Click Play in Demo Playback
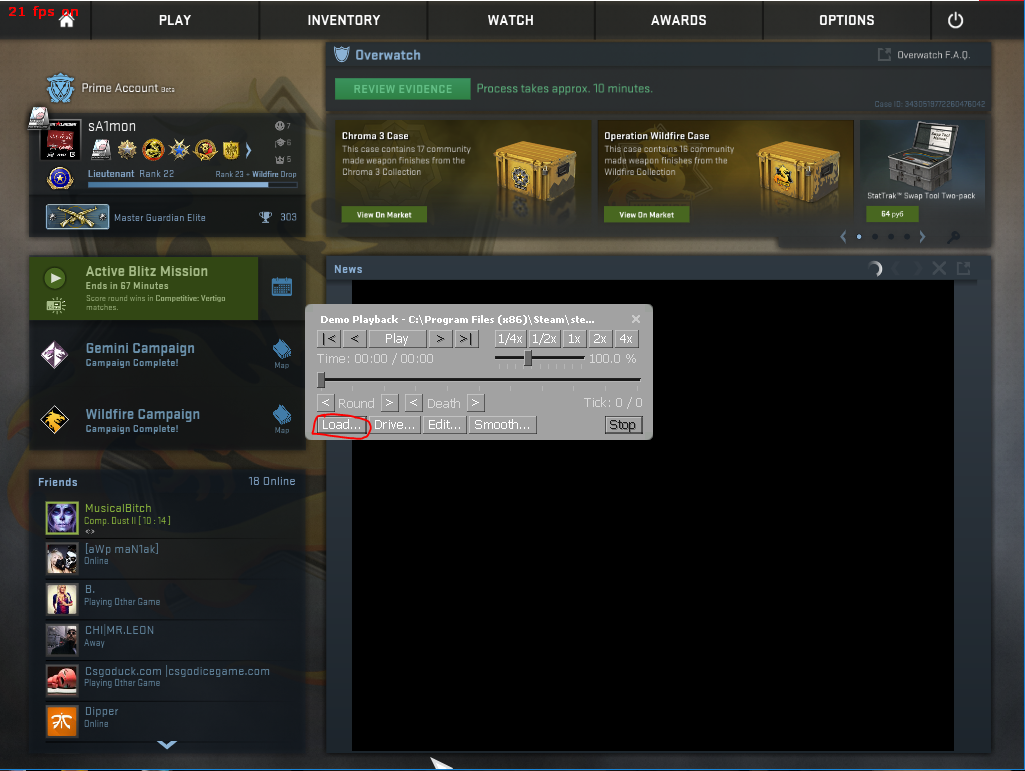1025x771 pixels. pos(397,339)
